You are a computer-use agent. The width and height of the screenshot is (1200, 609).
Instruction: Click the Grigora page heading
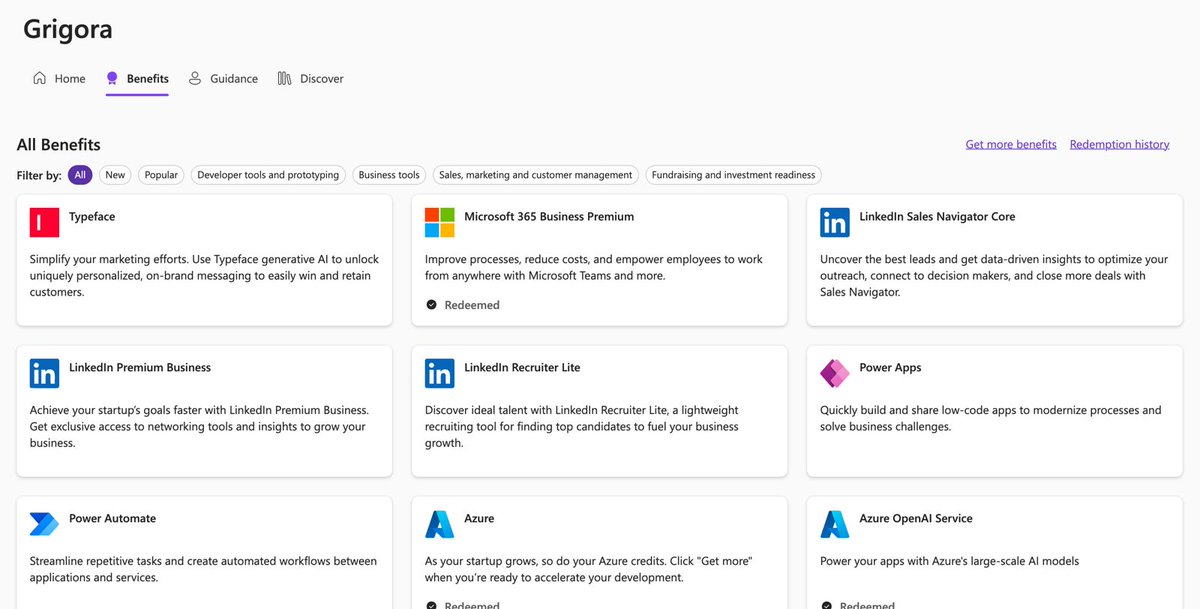[68, 29]
